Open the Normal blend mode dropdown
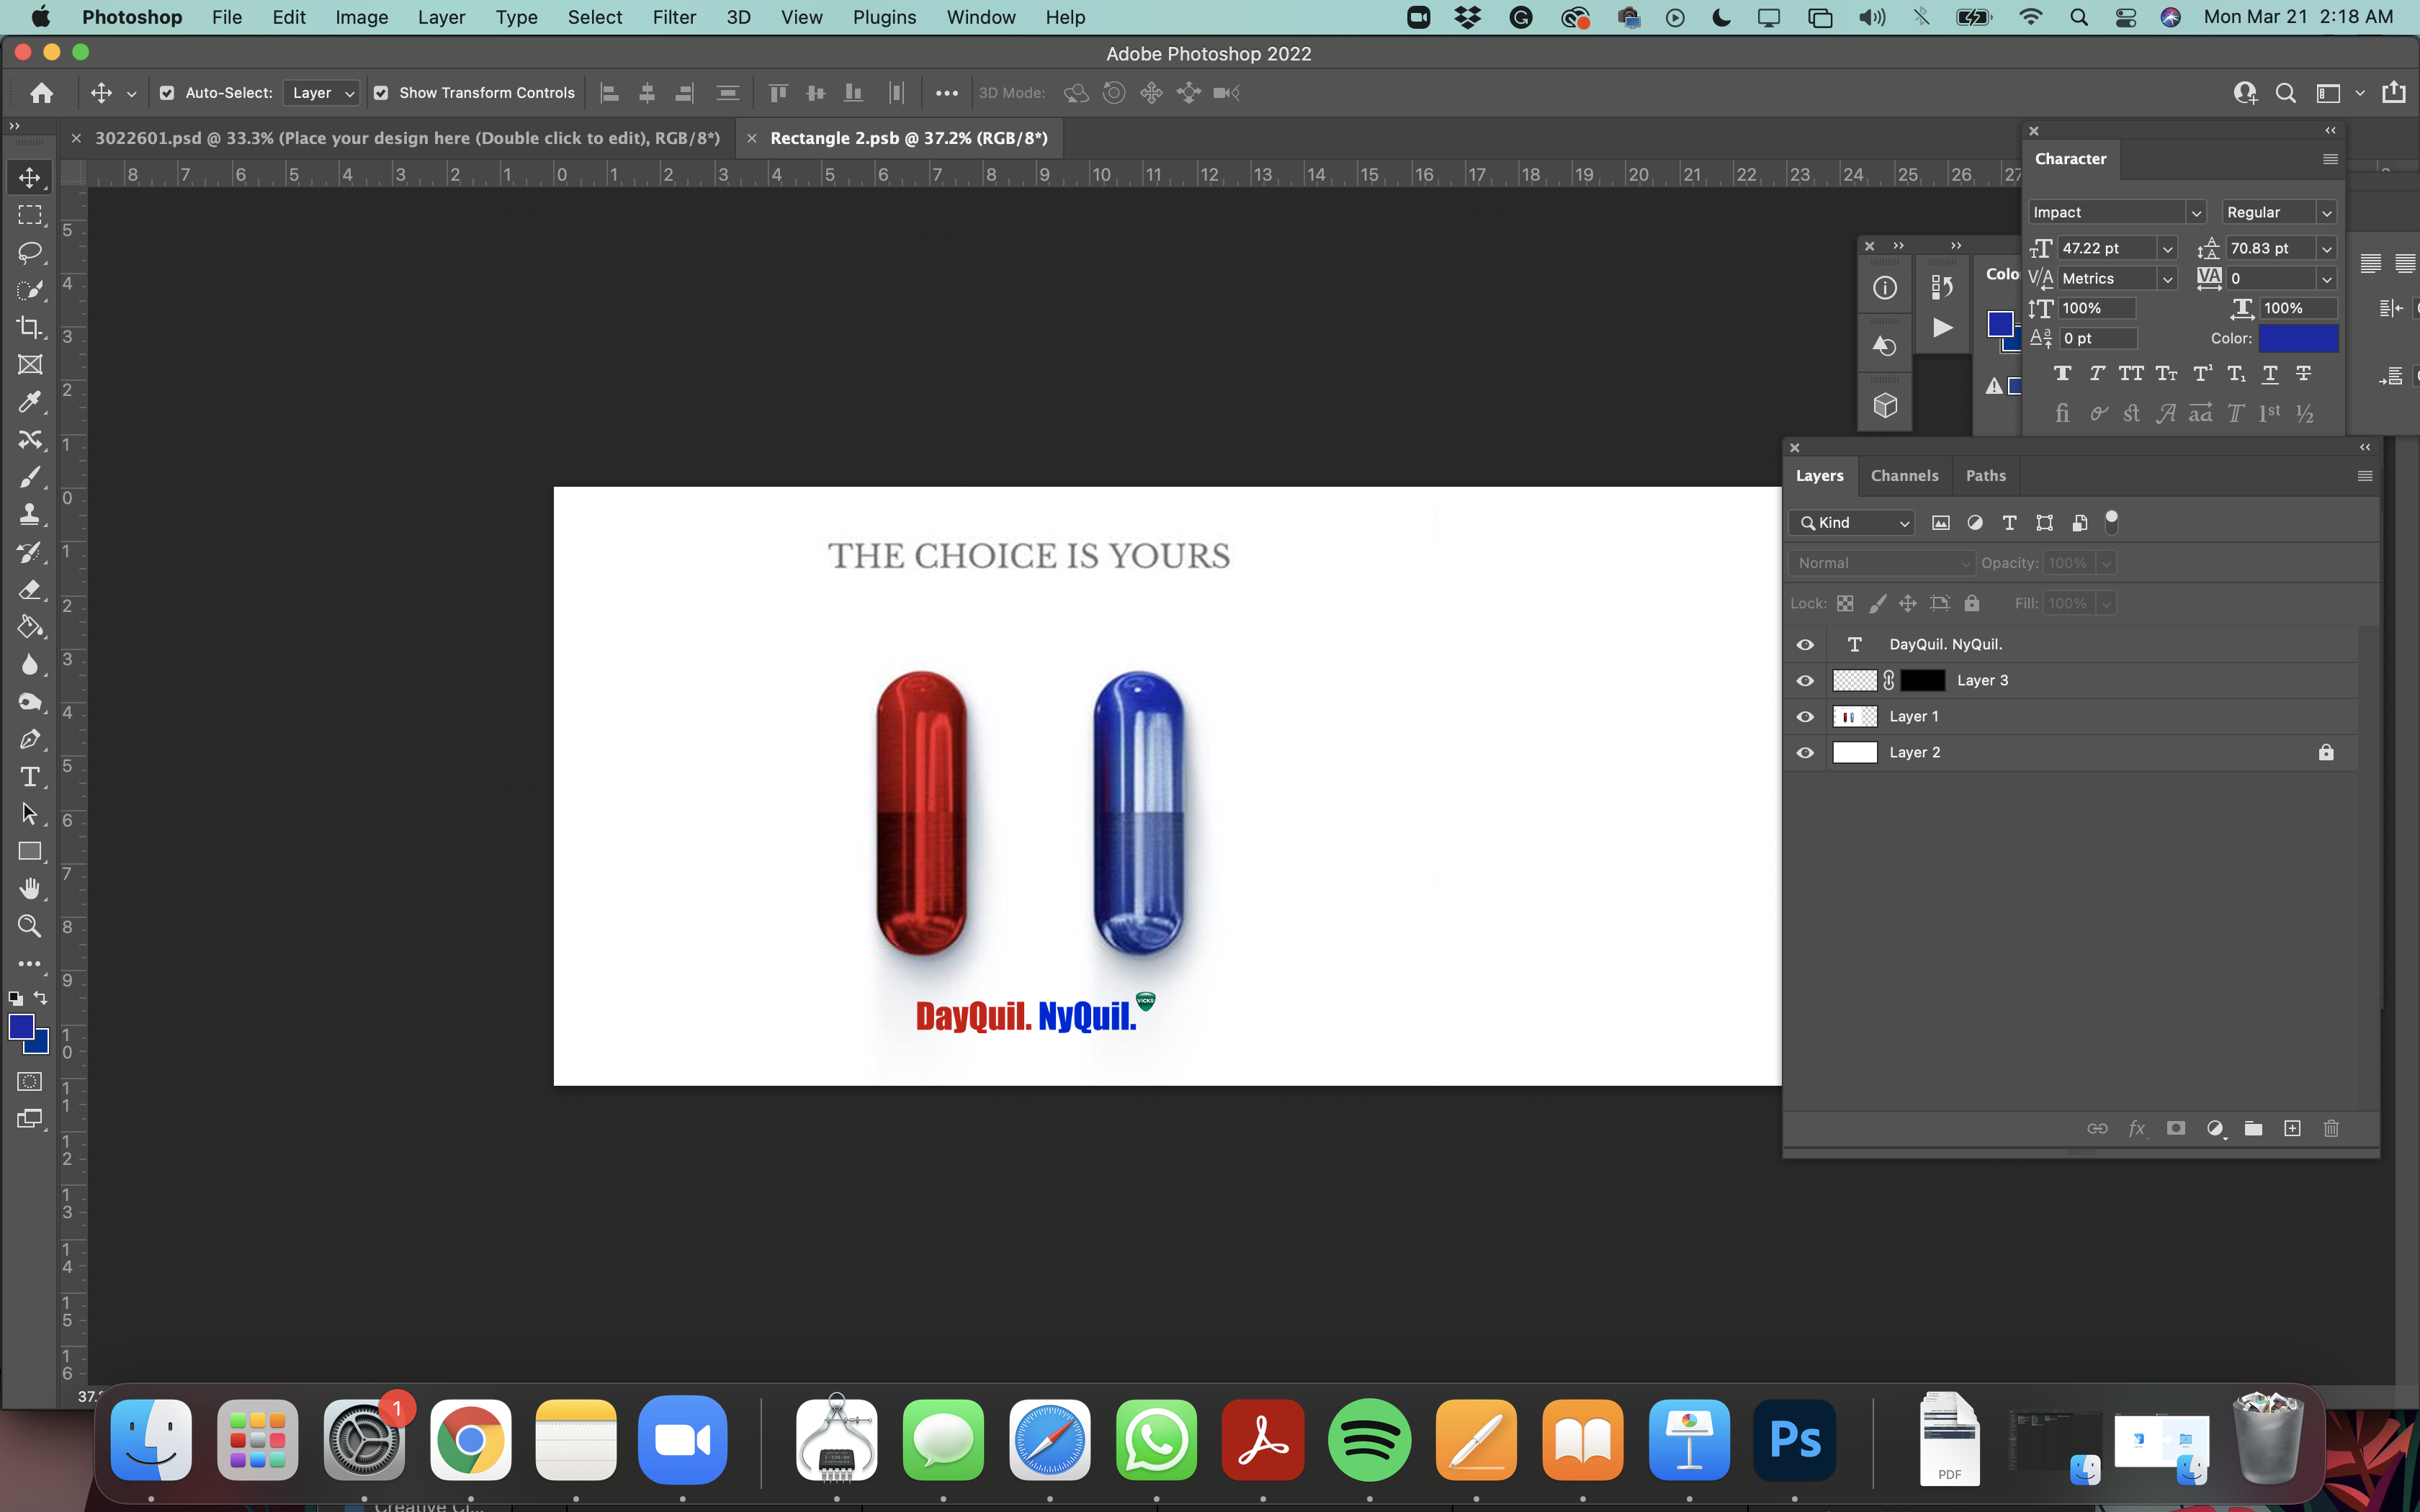The width and height of the screenshot is (2420, 1512). pyautogui.click(x=1882, y=563)
